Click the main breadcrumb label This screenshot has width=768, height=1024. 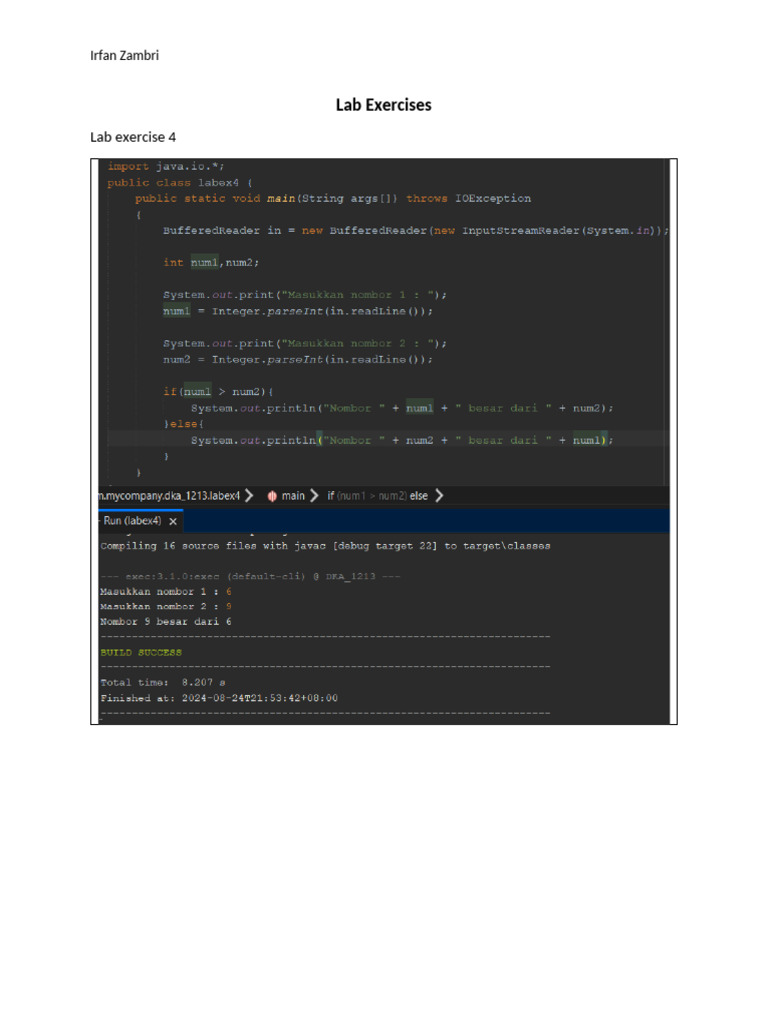click(293, 495)
